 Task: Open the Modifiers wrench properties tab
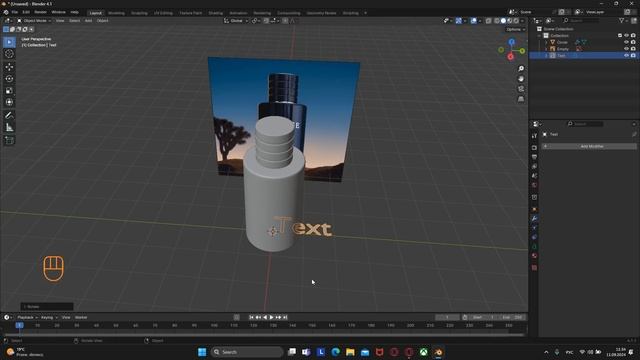534,218
